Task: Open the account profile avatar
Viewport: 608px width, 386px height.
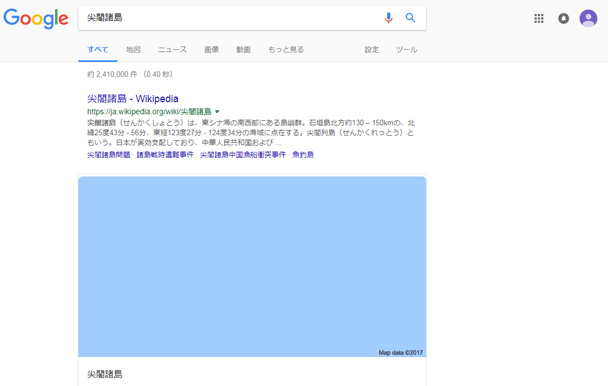Action: tap(588, 18)
